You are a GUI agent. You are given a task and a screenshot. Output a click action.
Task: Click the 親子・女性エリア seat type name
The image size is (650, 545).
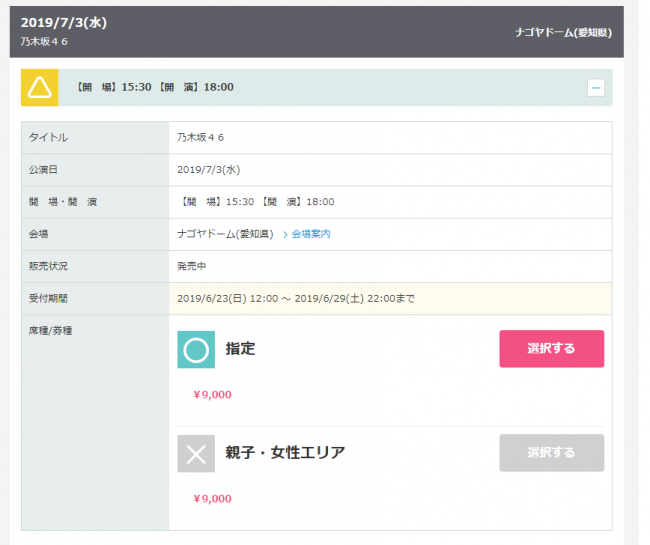[285, 453]
